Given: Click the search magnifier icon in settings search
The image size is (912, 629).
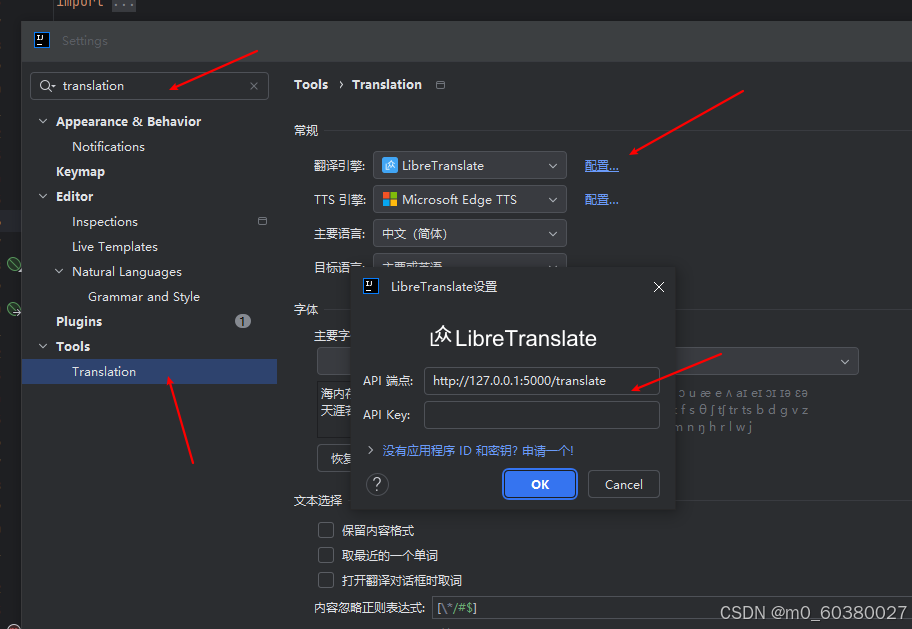Looking at the screenshot, I should [47, 86].
